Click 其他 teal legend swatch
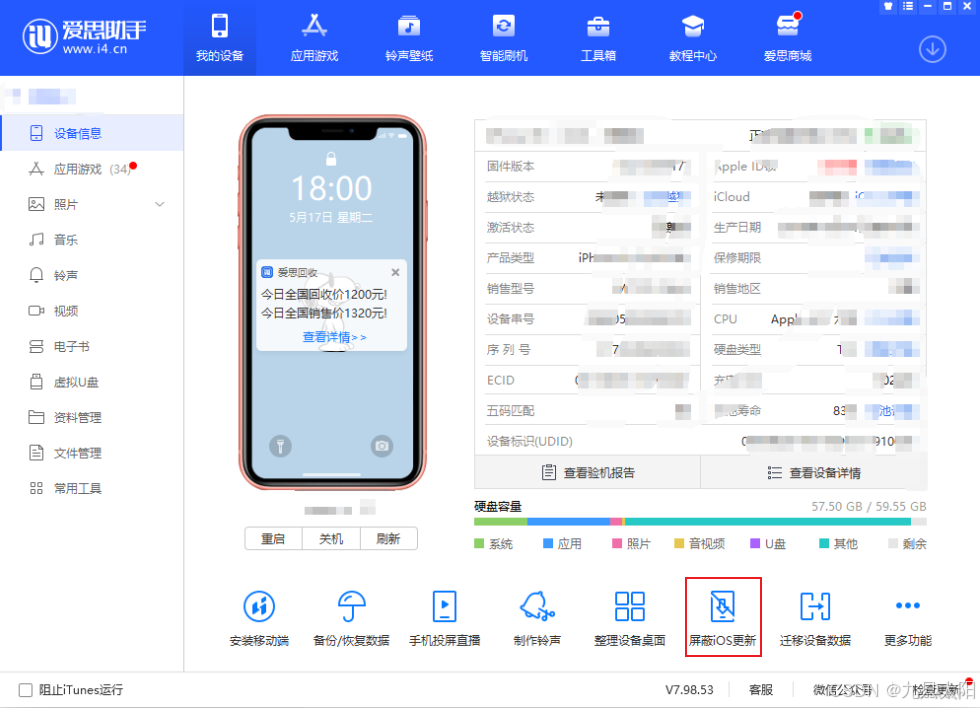The image size is (980, 708). [824, 544]
